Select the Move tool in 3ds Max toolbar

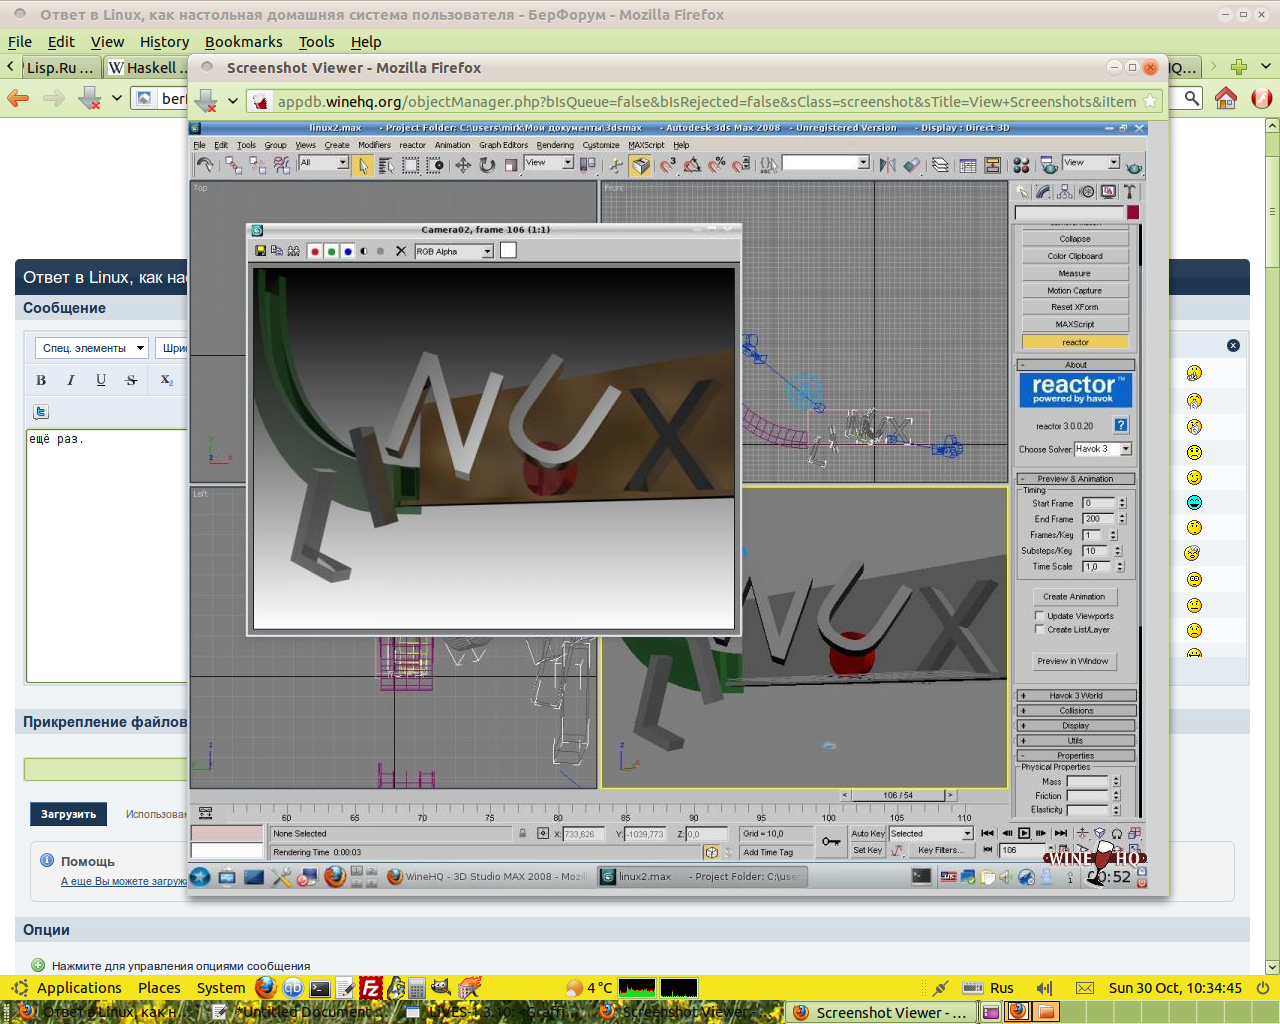click(x=463, y=165)
